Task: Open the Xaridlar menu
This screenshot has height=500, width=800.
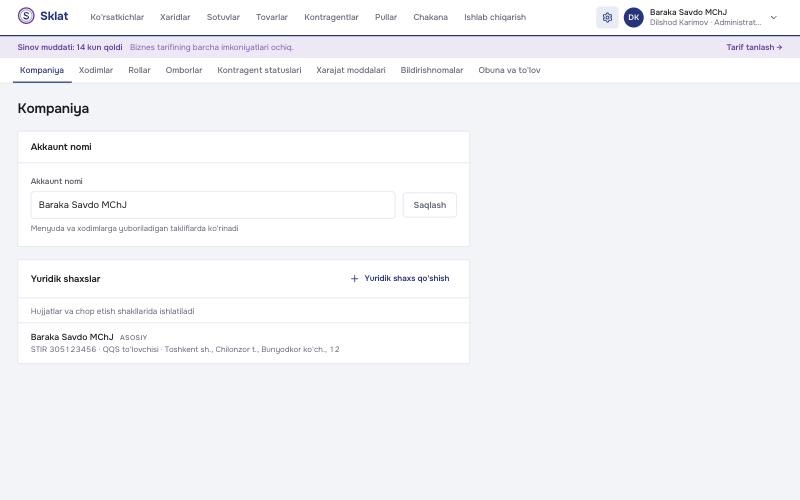Action: (x=175, y=17)
